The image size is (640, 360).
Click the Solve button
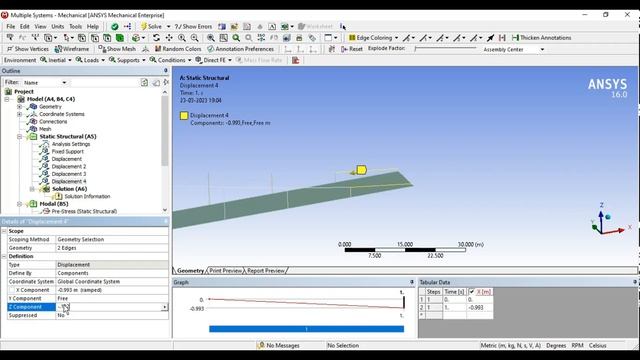[x=151, y=27]
